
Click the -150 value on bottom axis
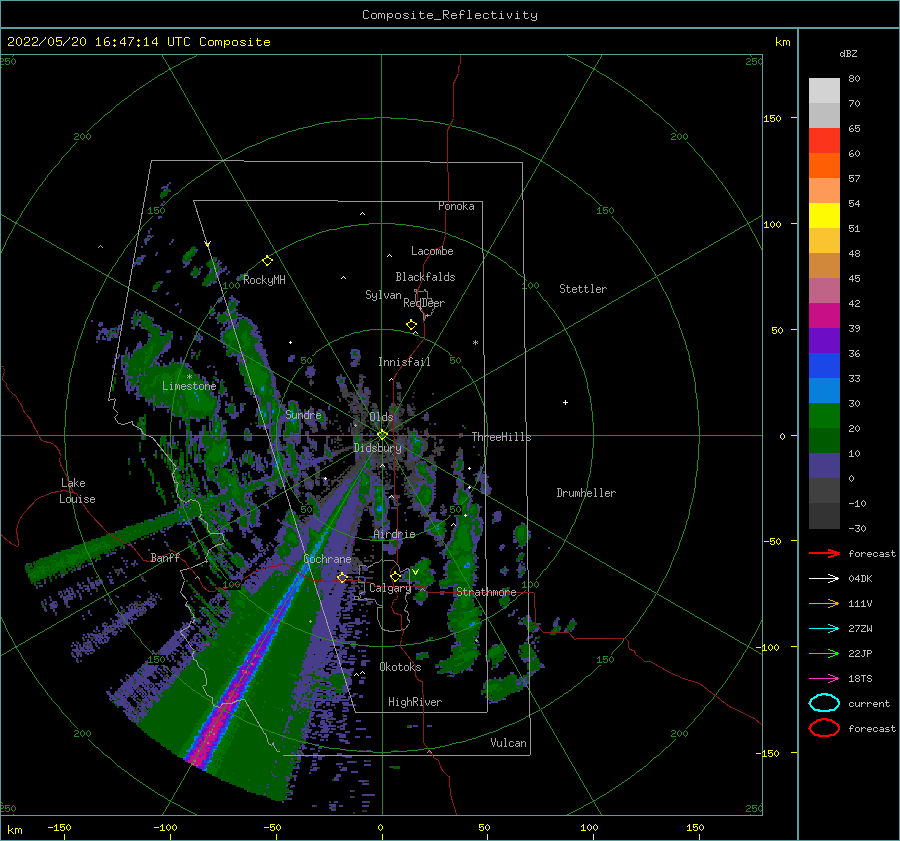point(59,827)
